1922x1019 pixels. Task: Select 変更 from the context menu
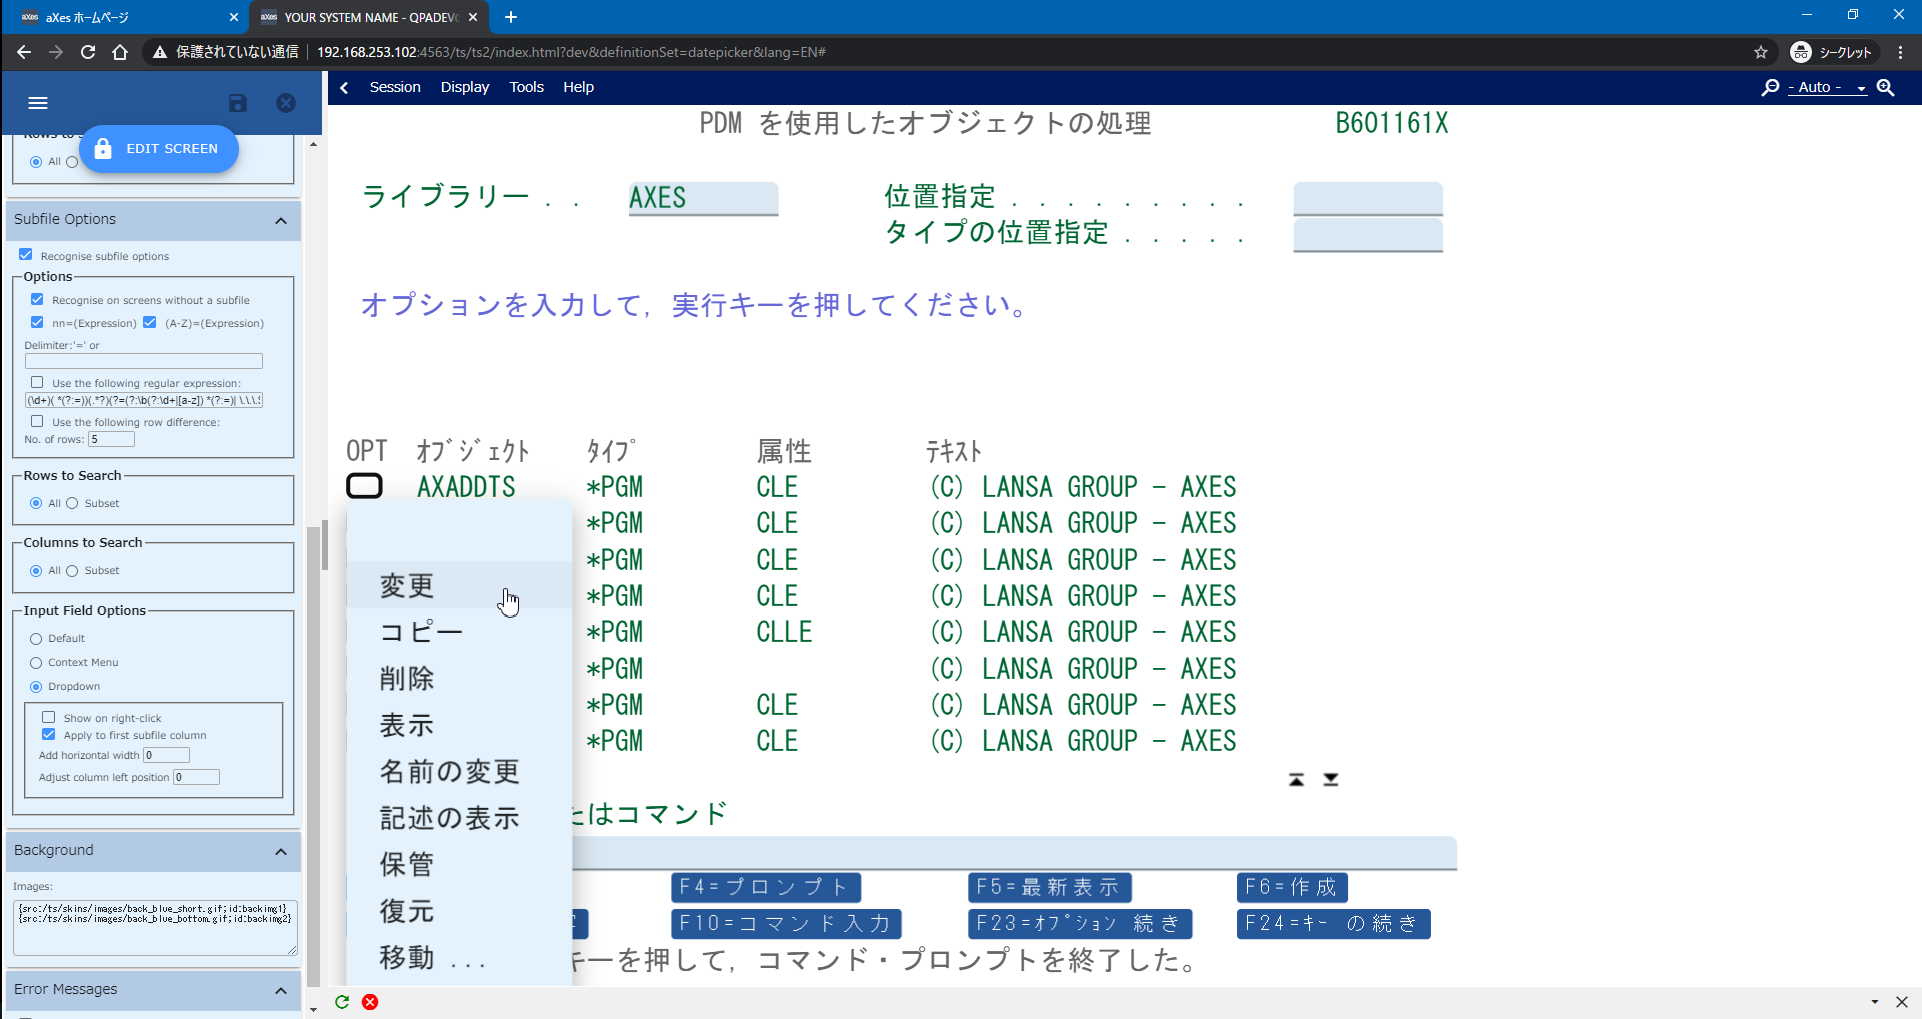[x=405, y=586]
